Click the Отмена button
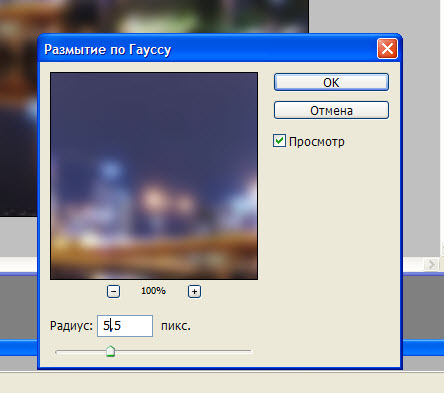Screen dimensions: 444x393 click(331, 110)
